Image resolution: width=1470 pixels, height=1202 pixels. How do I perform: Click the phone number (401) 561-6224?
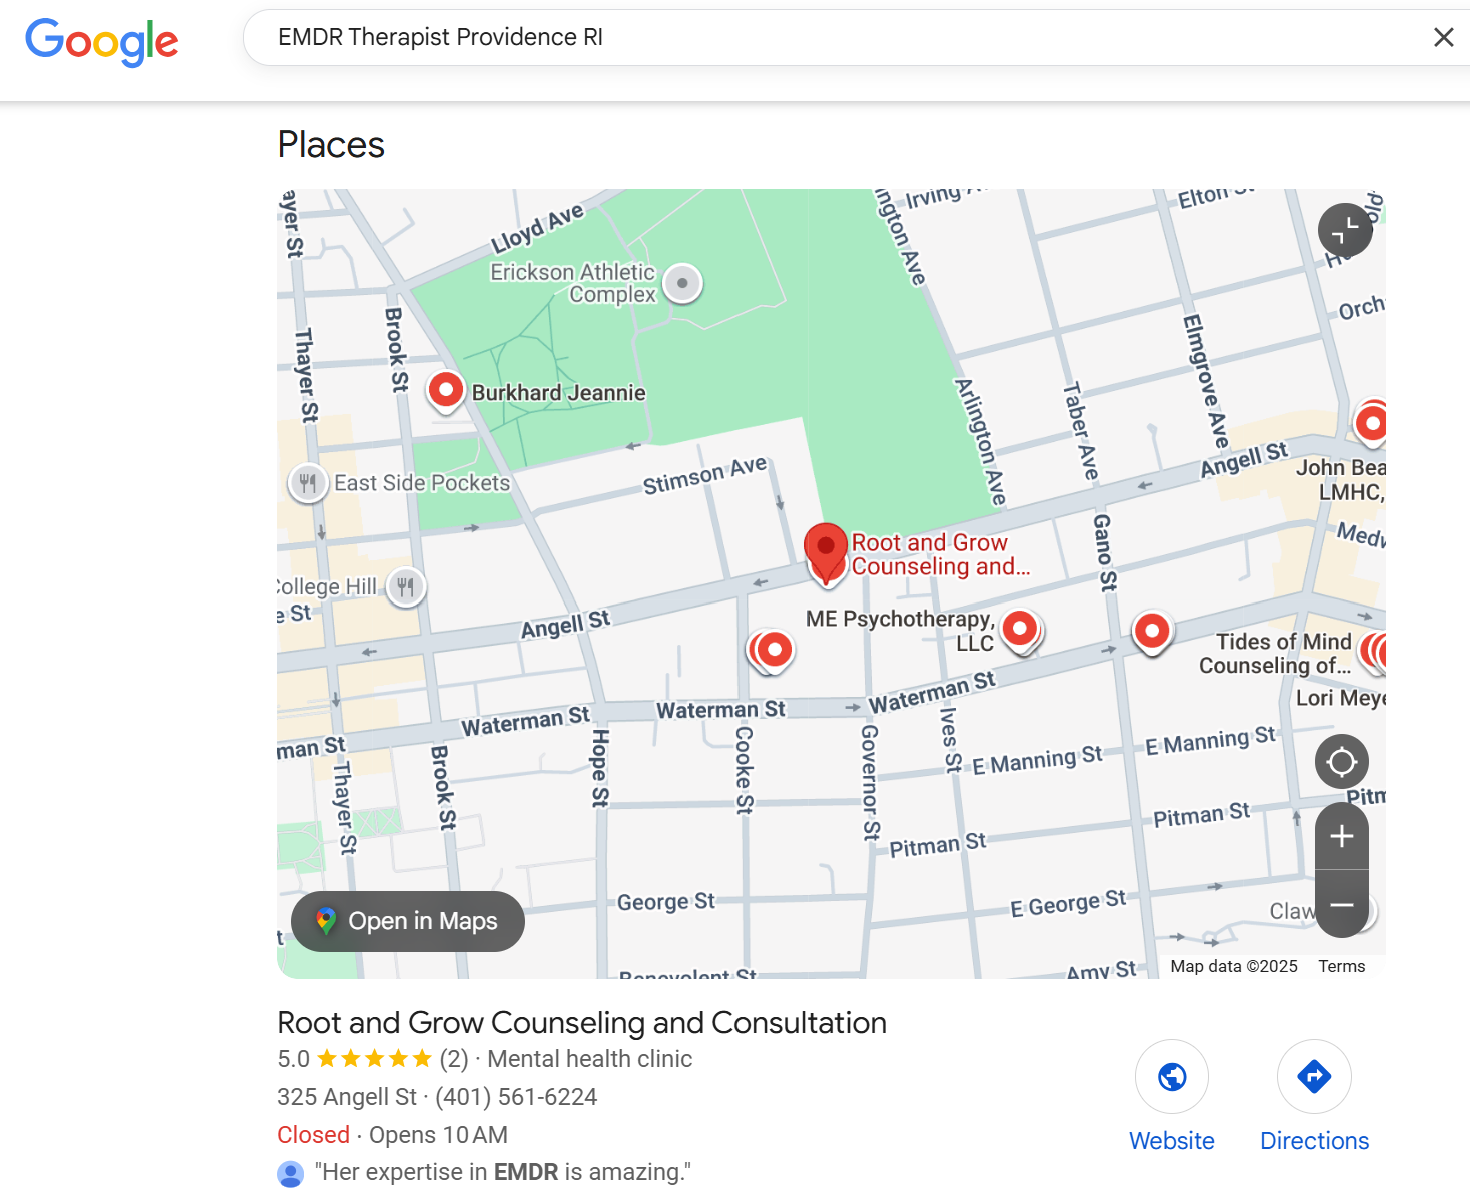(516, 1097)
